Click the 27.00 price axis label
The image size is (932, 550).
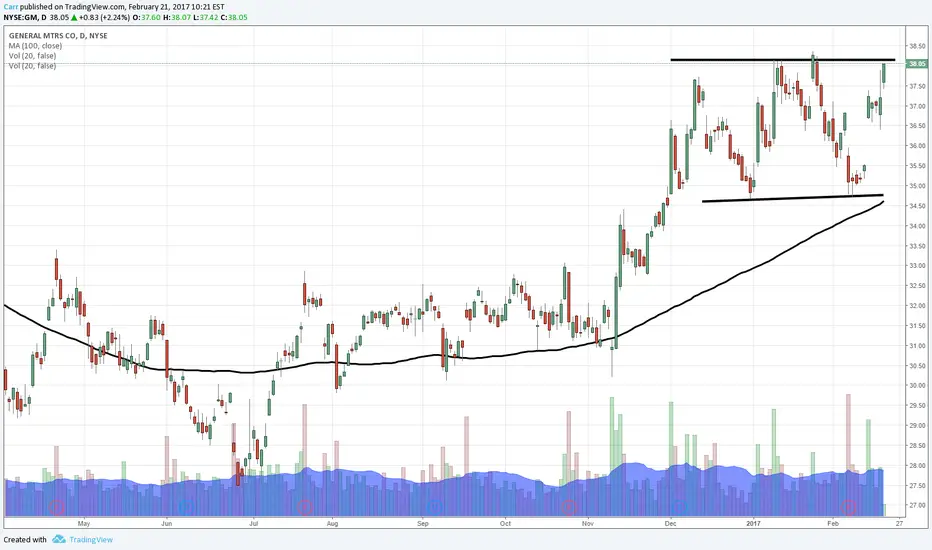tap(917, 505)
